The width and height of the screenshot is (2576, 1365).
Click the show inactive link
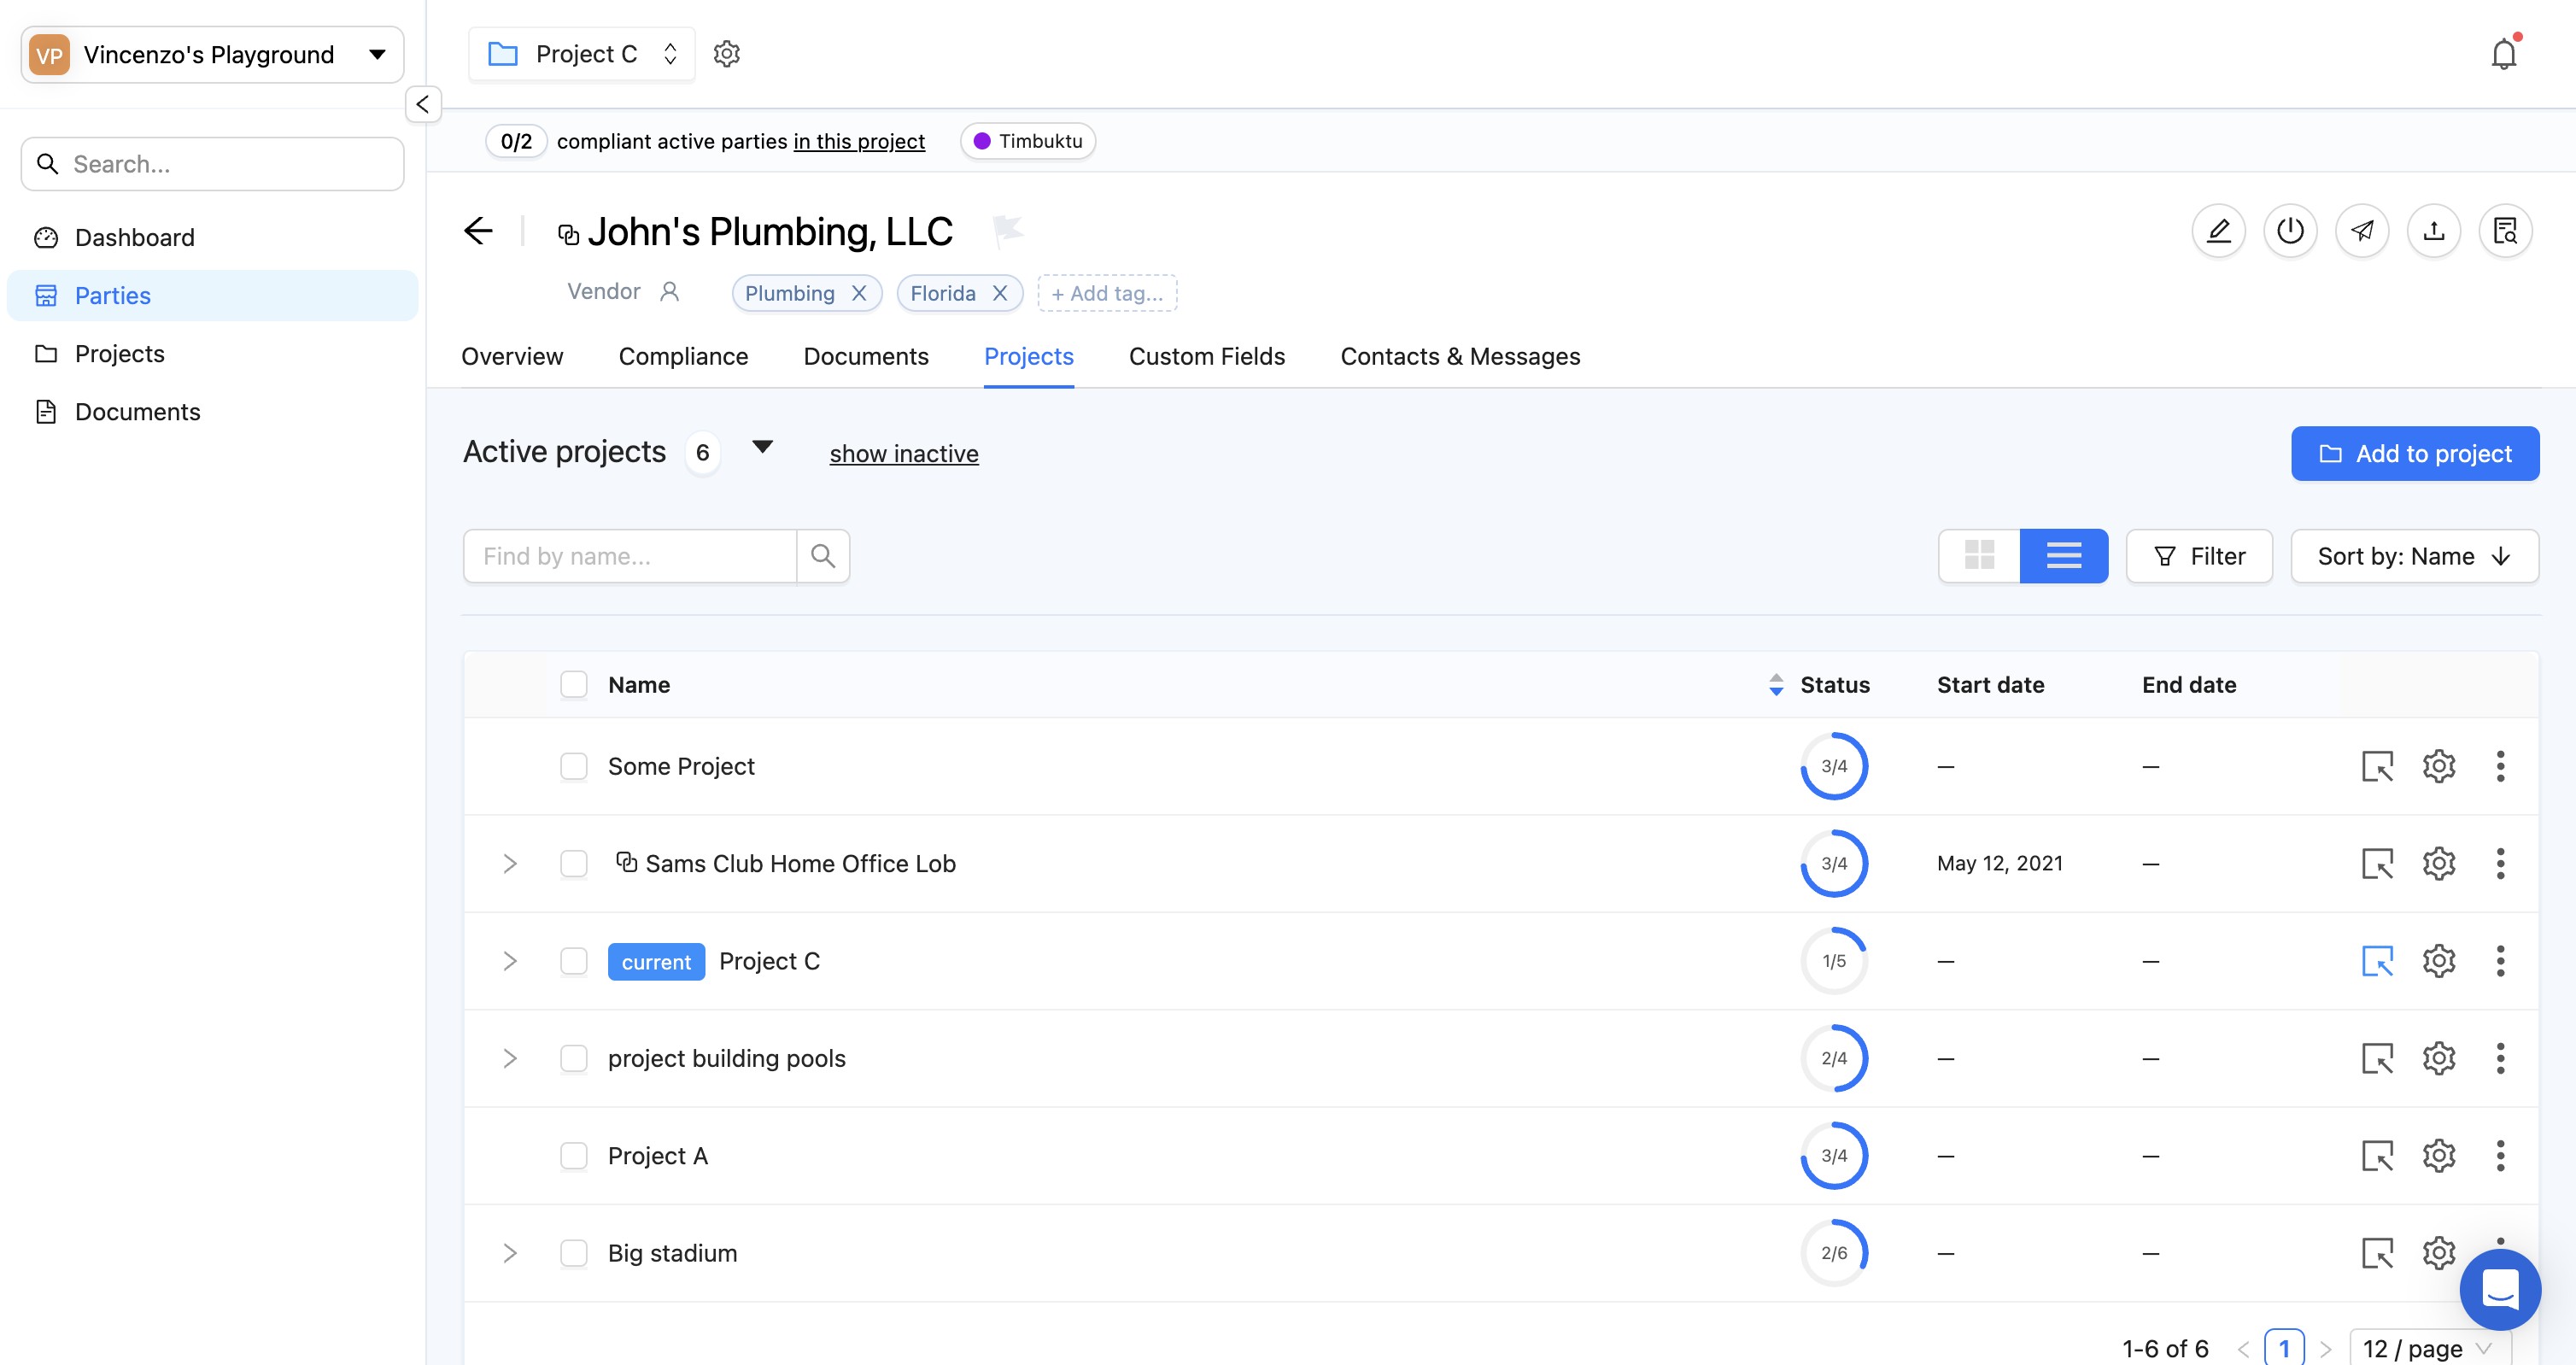tap(903, 454)
